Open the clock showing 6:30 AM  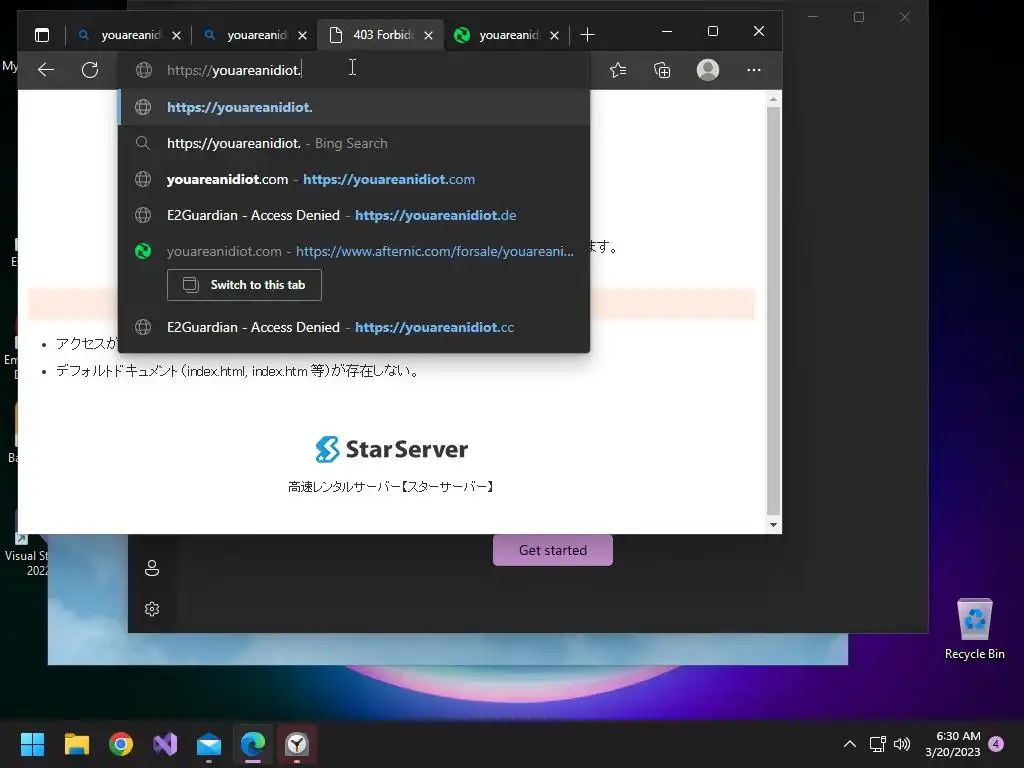953,744
